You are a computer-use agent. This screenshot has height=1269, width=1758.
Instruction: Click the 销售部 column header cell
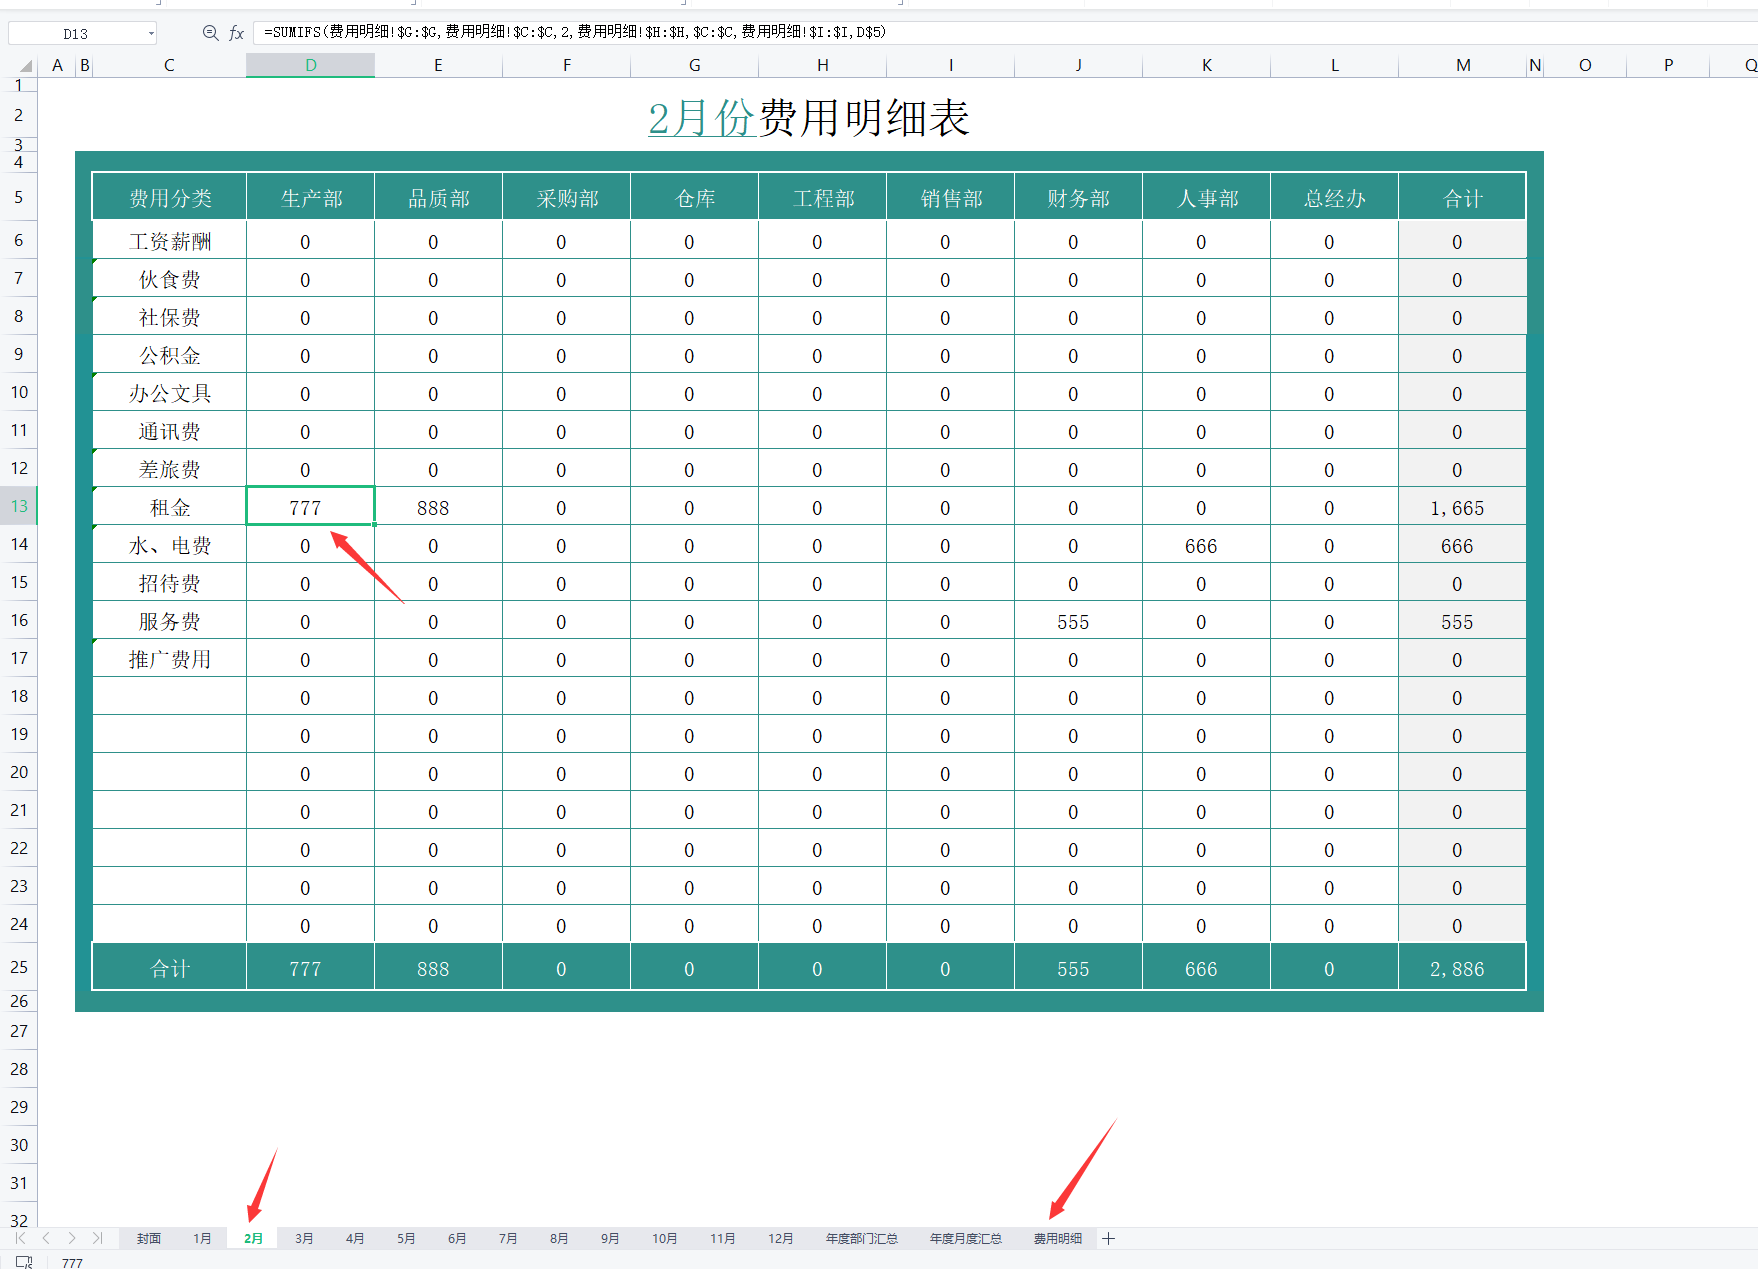pos(951,198)
